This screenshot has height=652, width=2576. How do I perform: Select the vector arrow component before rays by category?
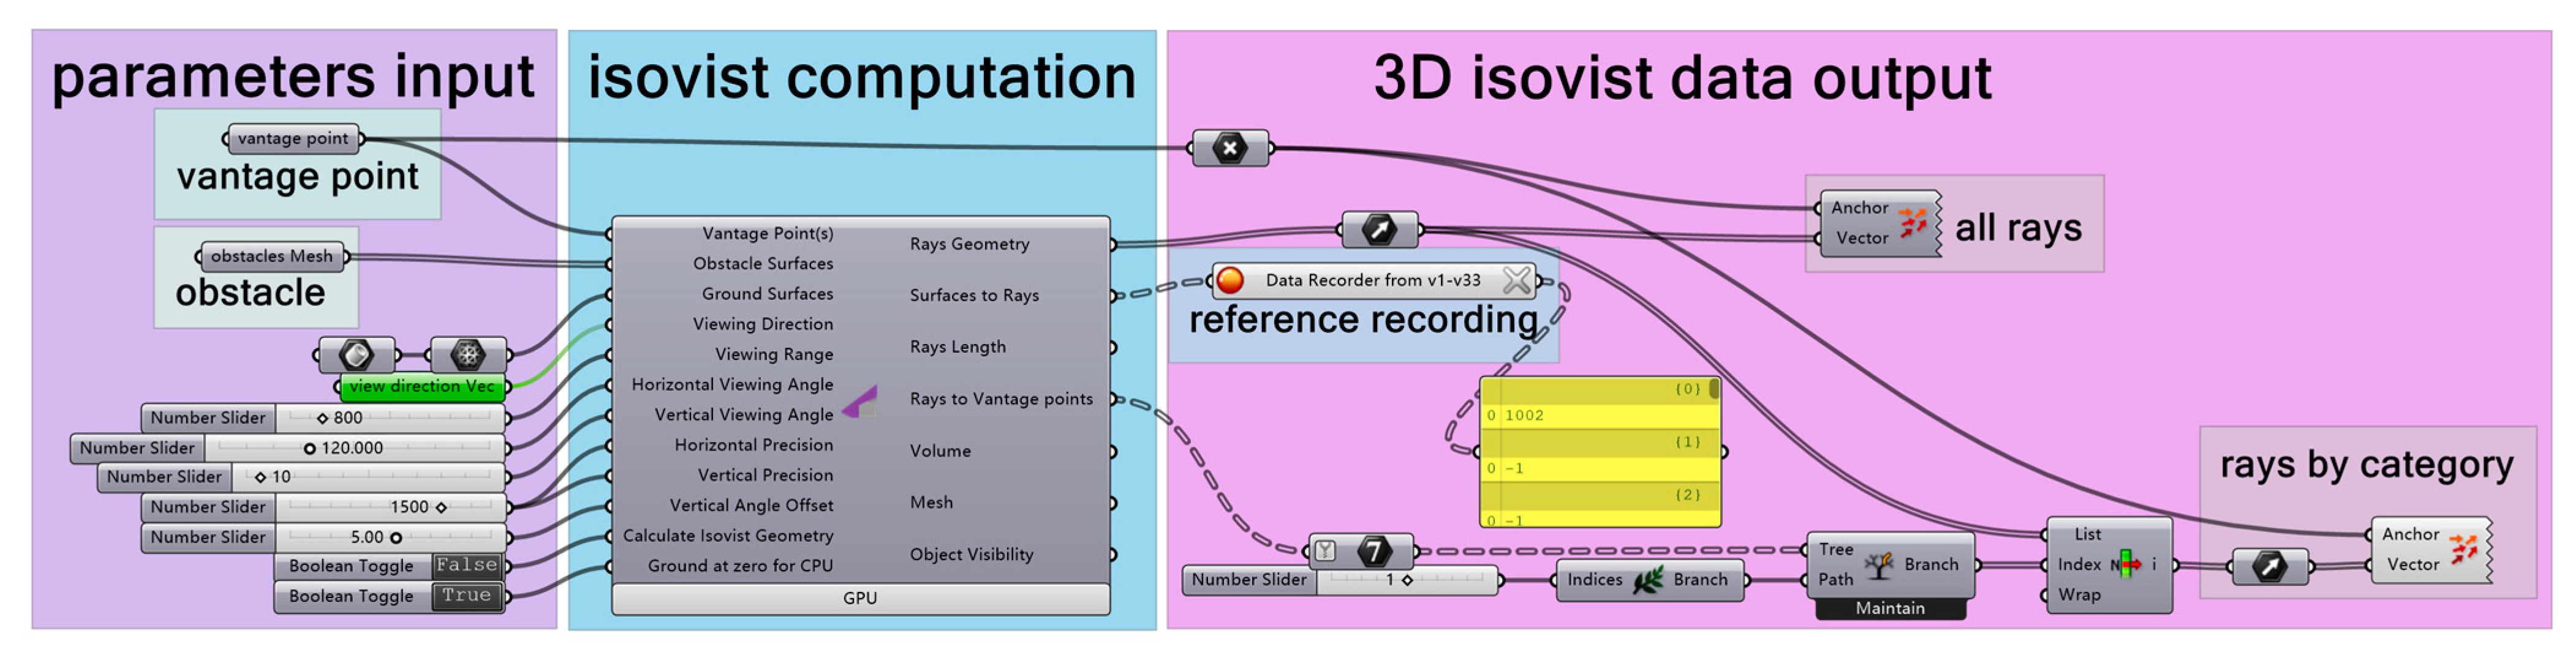[2270, 567]
